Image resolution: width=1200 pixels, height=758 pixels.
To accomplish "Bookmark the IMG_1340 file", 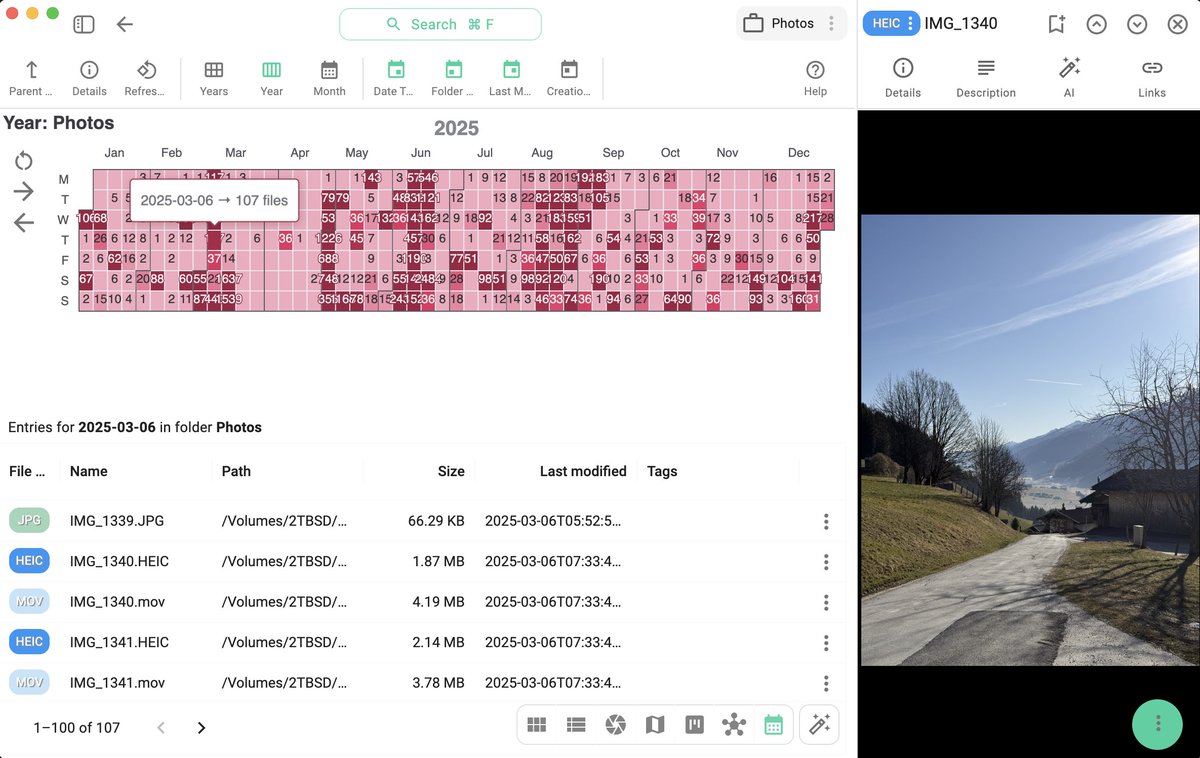I will pyautogui.click(x=1056, y=24).
